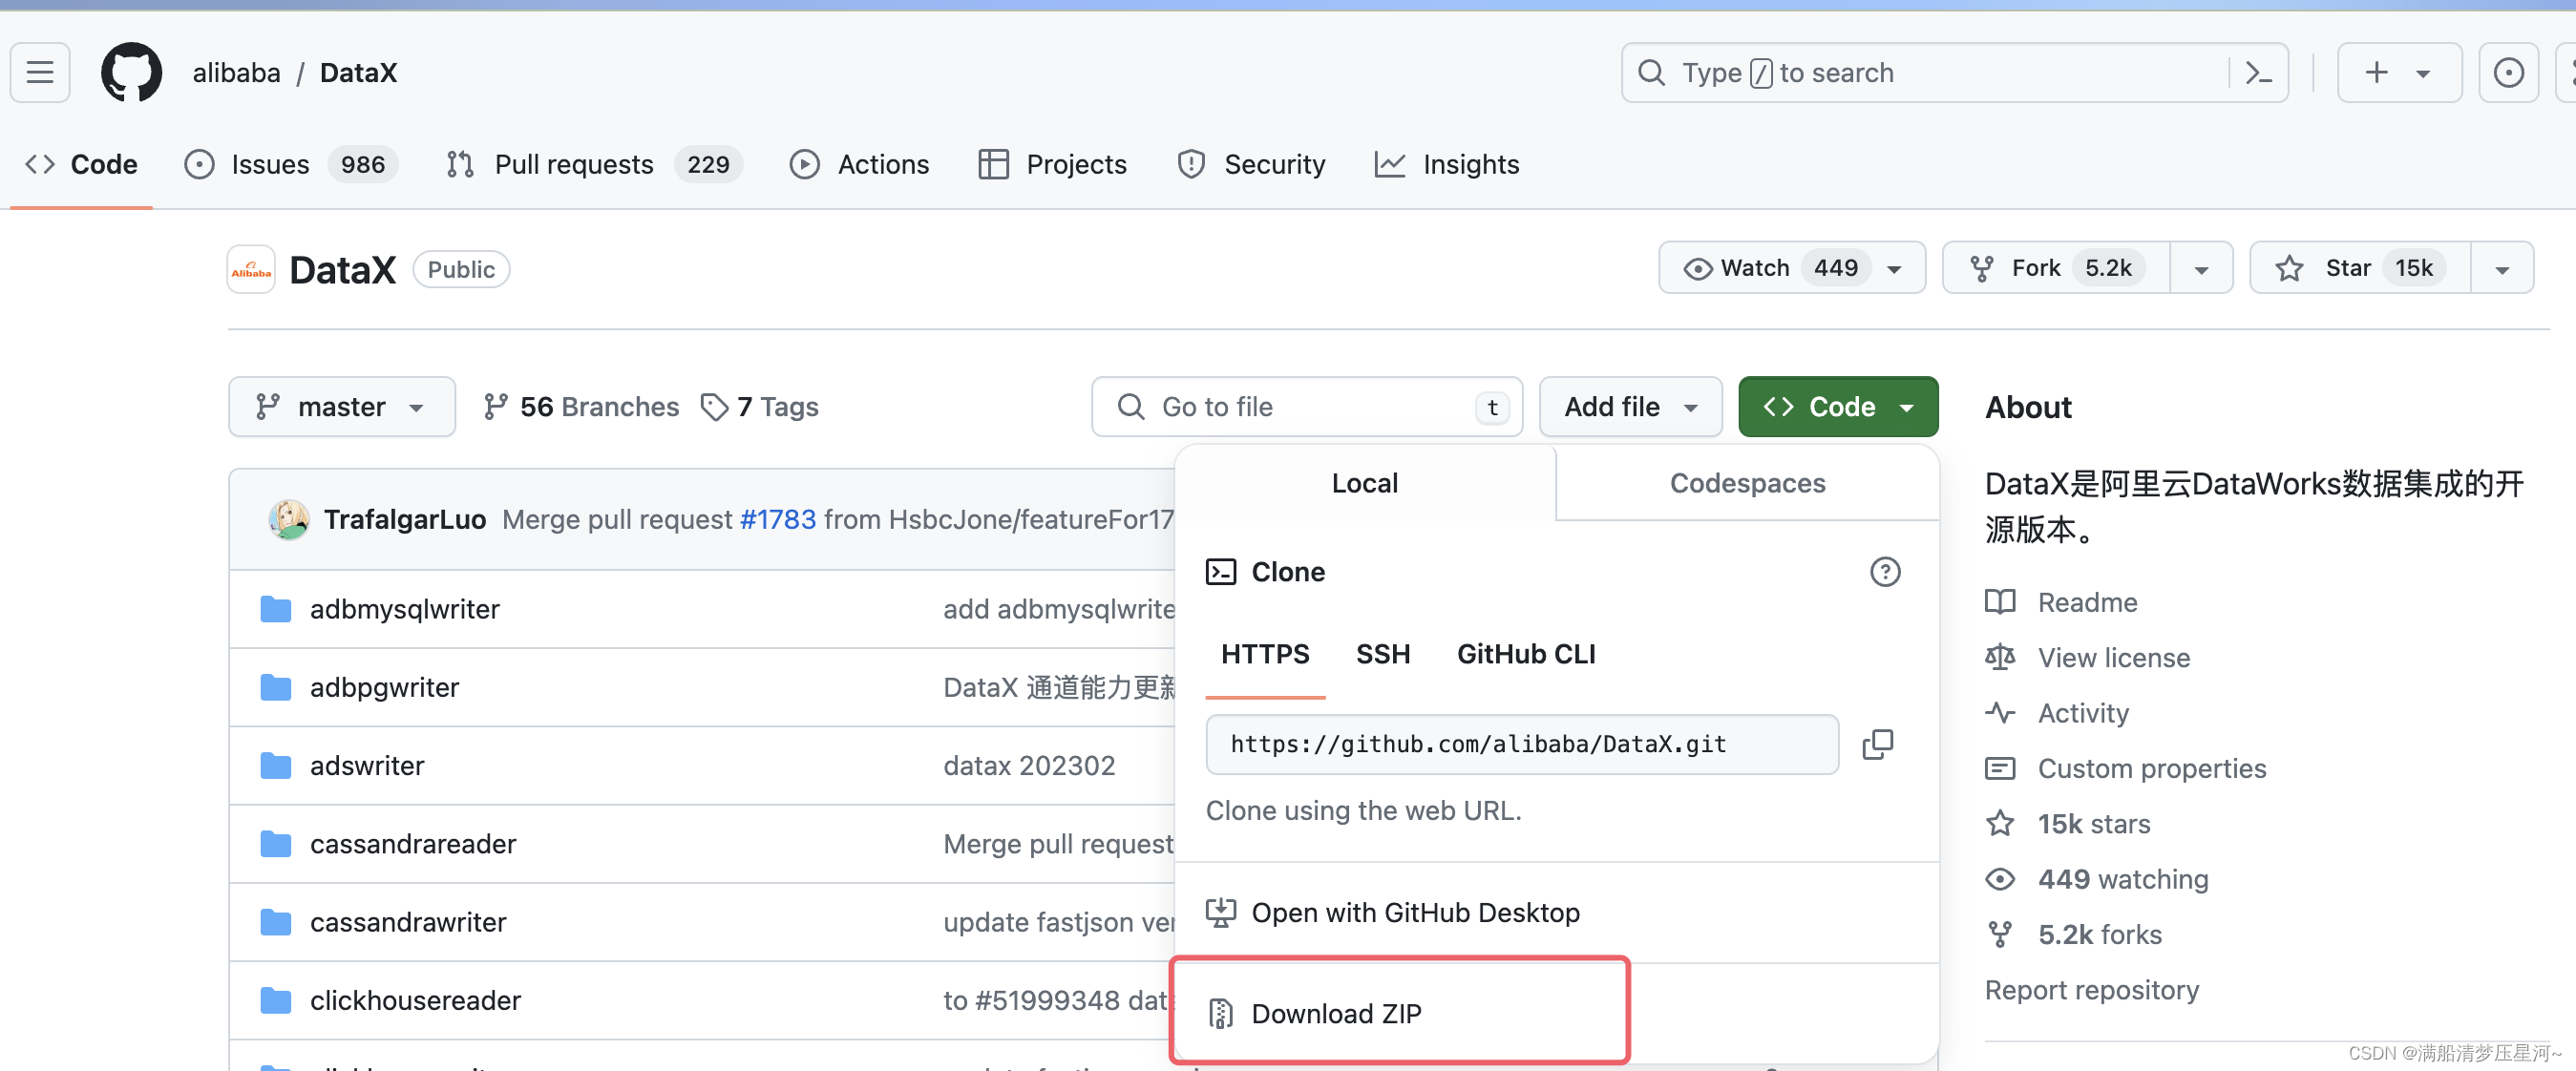Open the issues circle icon in header

point(2508,72)
